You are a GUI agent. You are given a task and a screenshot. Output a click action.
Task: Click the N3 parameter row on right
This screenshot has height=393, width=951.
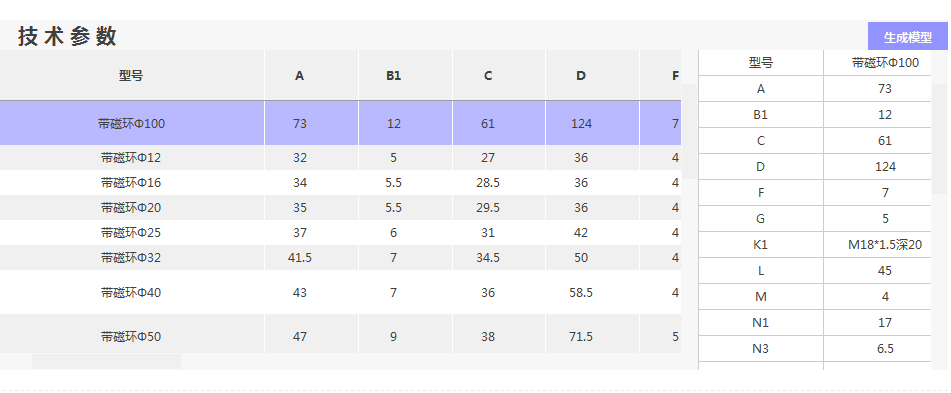pyautogui.click(x=815, y=349)
